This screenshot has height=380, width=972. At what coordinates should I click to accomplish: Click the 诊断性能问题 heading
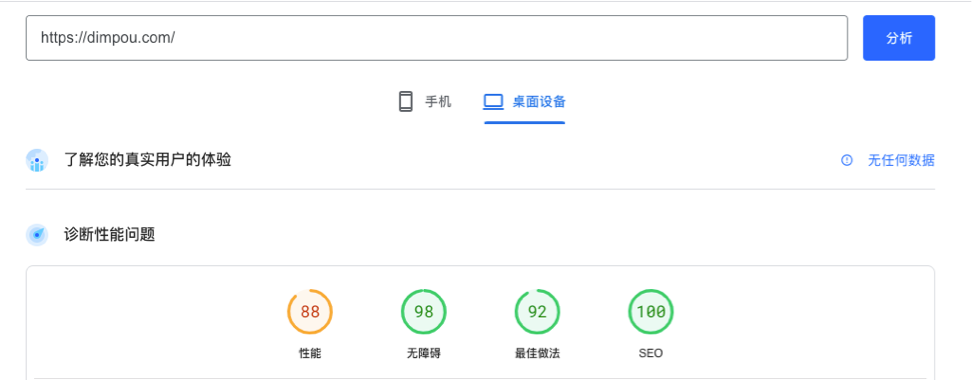(110, 235)
